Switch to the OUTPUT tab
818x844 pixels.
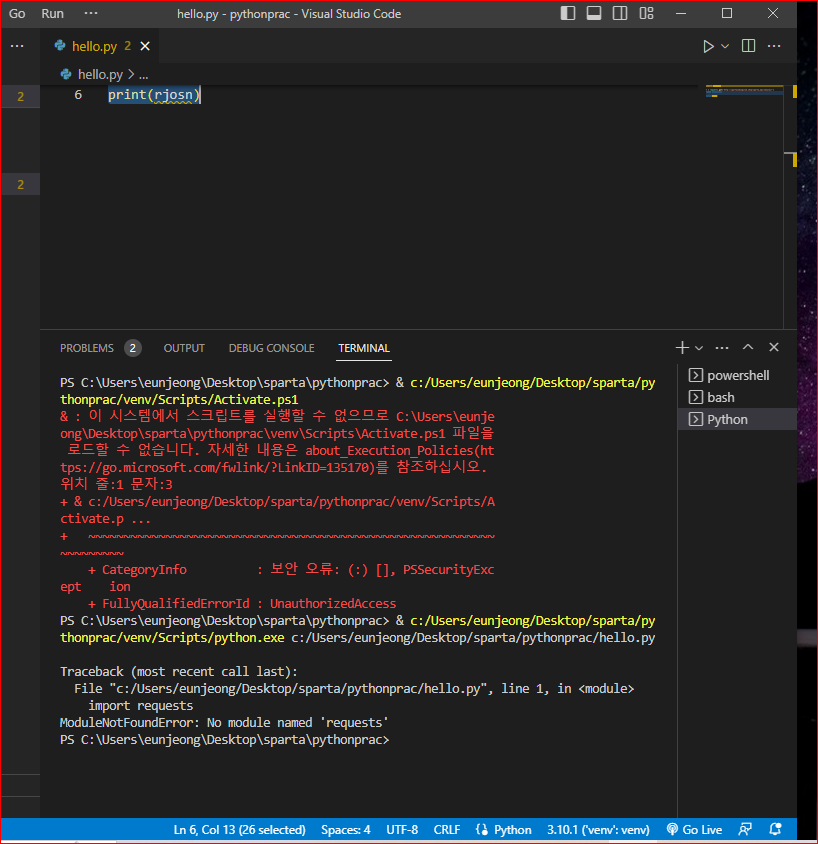(x=184, y=348)
